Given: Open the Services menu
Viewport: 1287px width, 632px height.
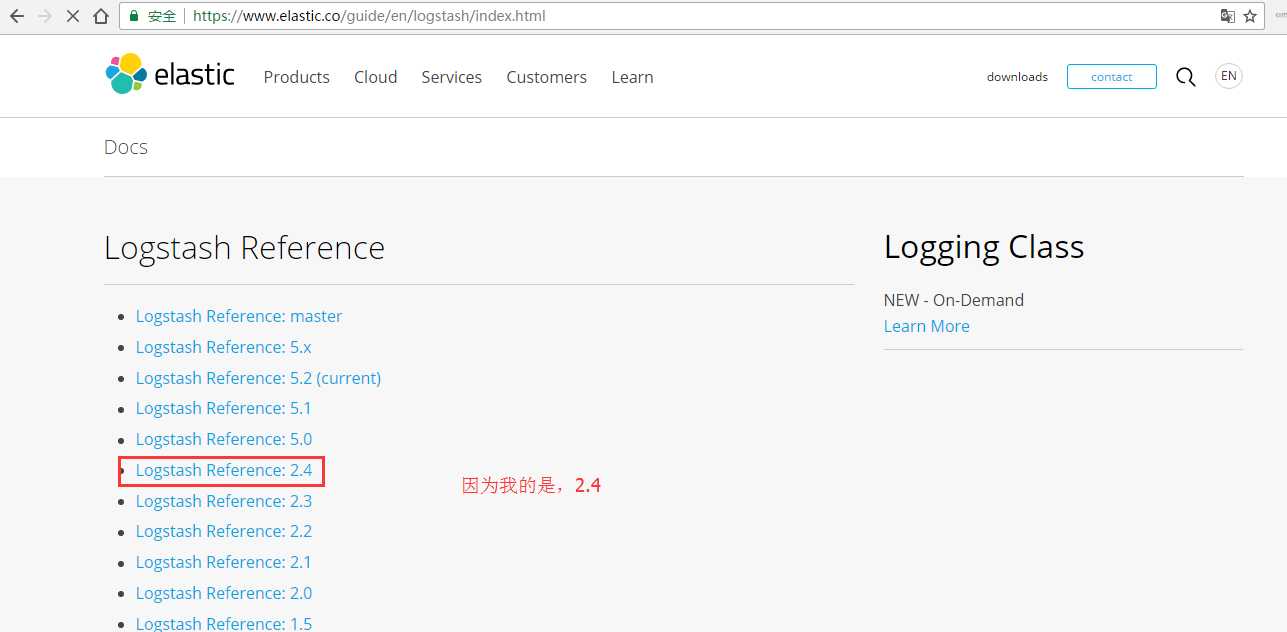Looking at the screenshot, I should (452, 77).
